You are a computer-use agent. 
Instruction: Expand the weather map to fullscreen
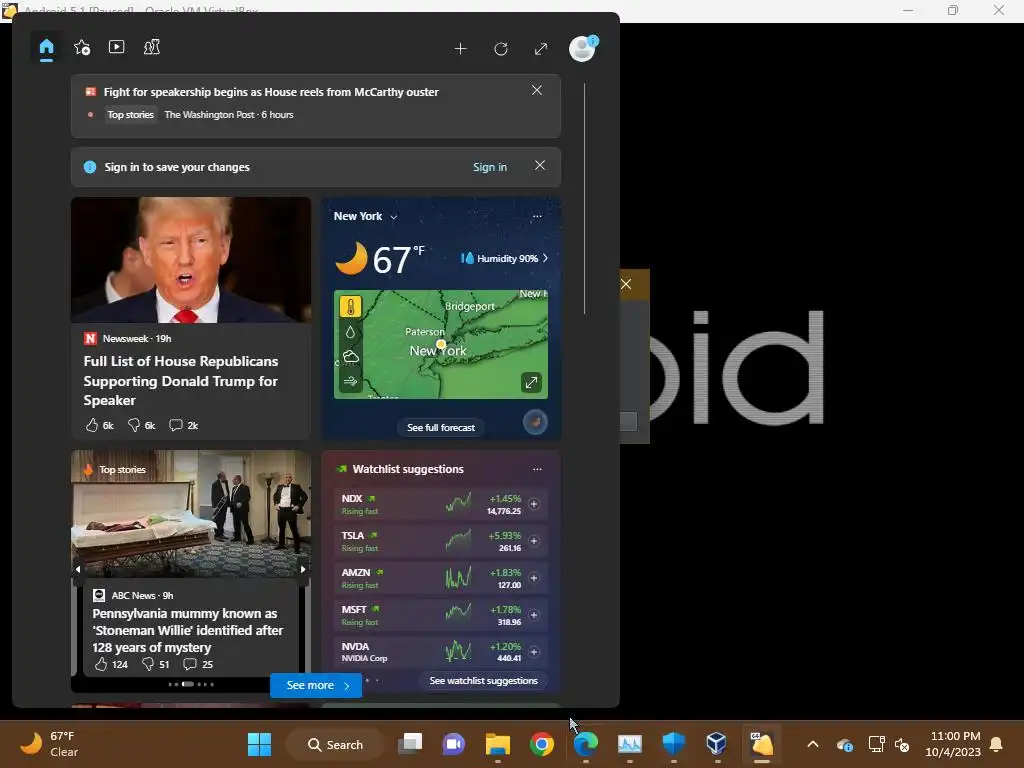(x=532, y=383)
